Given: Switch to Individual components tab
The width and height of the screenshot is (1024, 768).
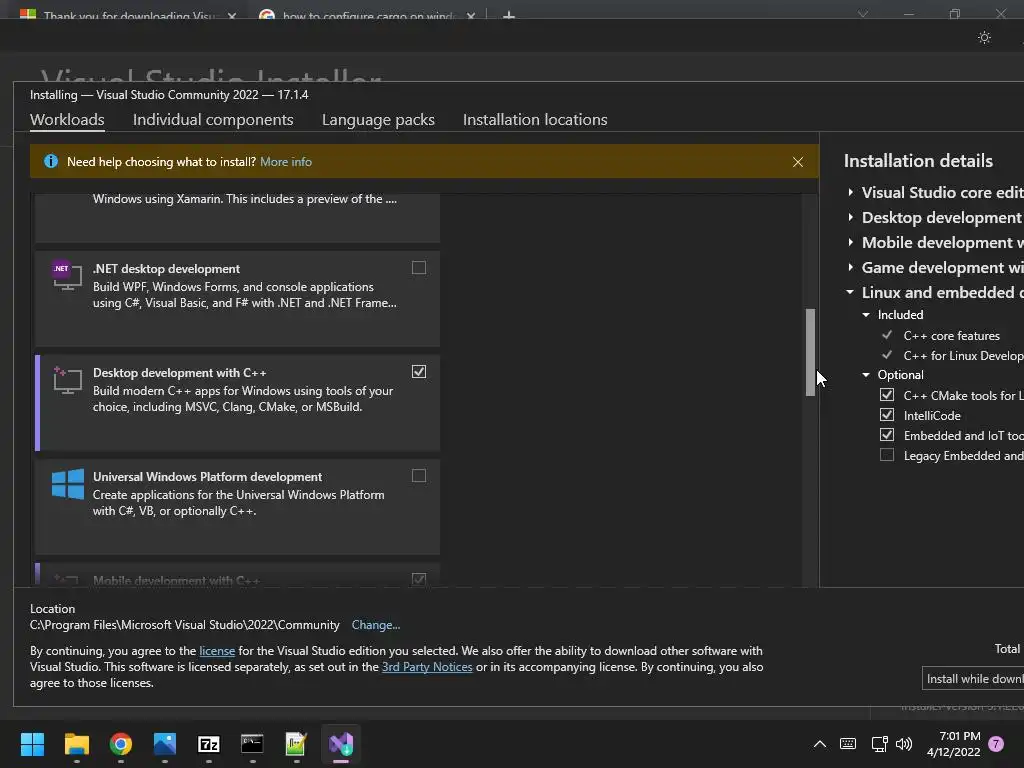Looking at the screenshot, I should point(213,120).
